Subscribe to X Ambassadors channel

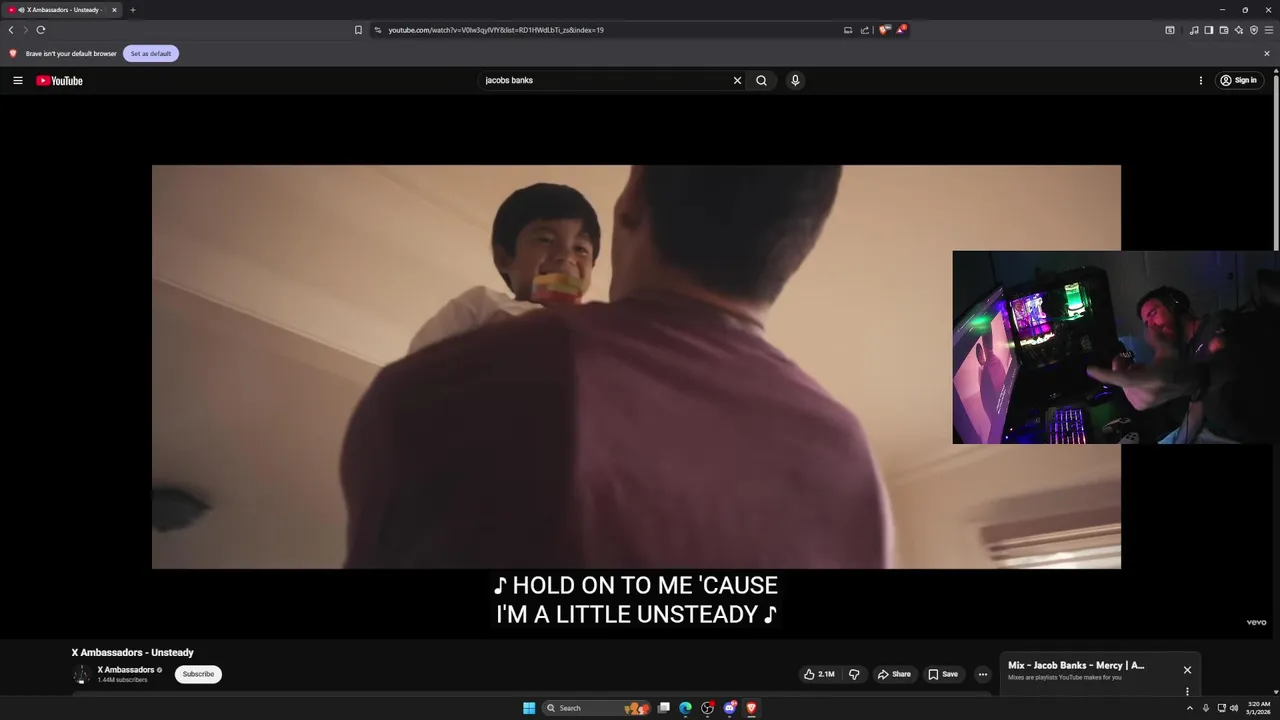coord(198,674)
